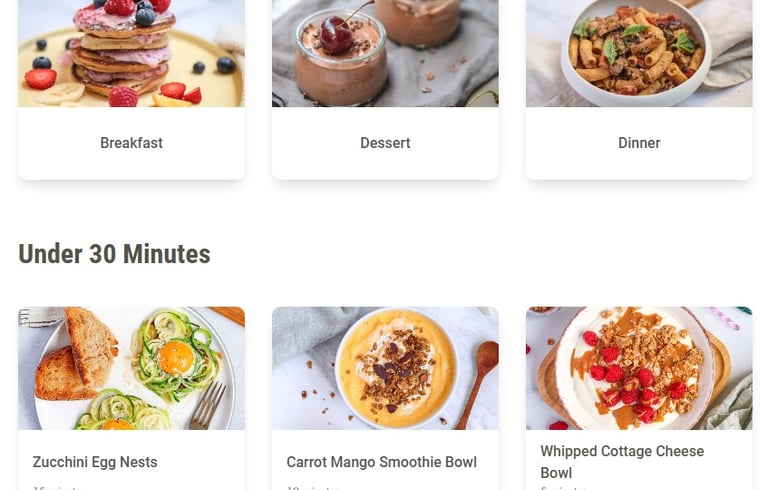Open the Dinner pasta bowl photo
This screenshot has width=768, height=490.
(639, 53)
